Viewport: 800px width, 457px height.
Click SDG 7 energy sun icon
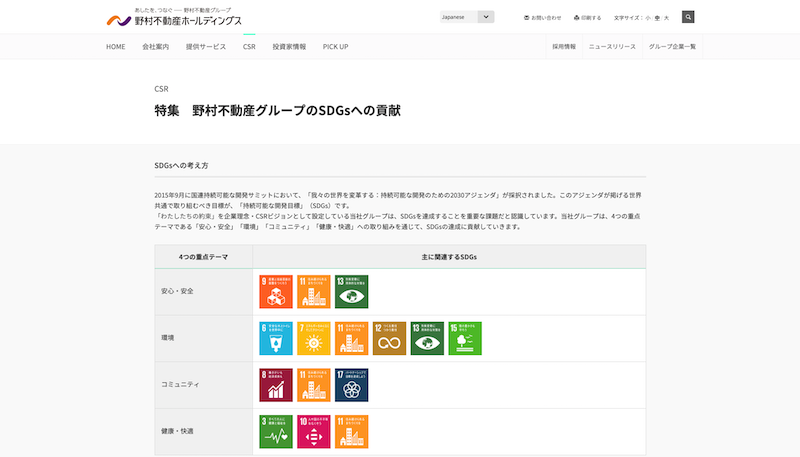click(314, 338)
